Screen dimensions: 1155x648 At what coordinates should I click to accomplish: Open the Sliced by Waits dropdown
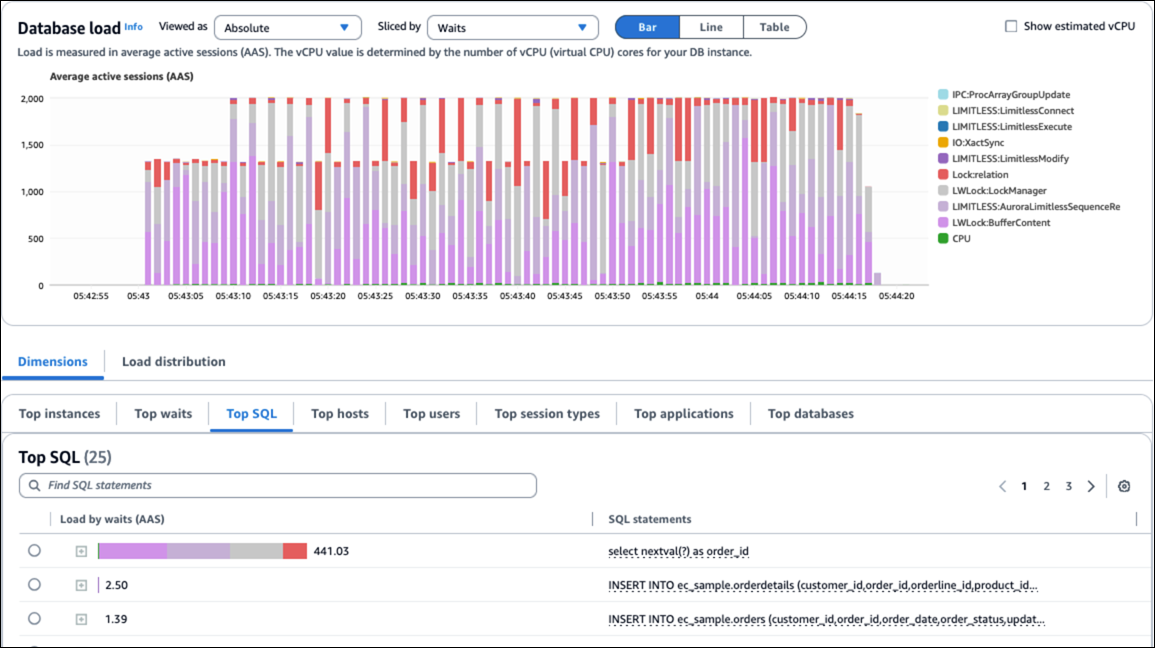(512, 27)
